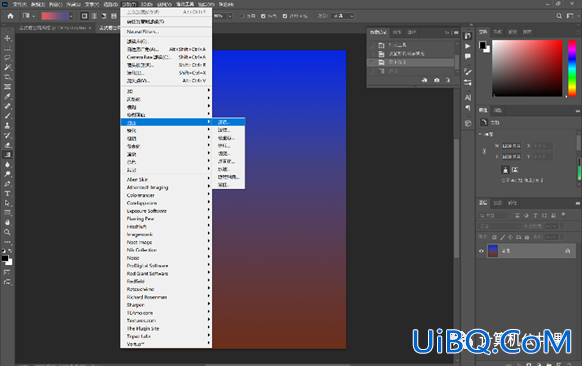This screenshot has height=366, width=582.
Task: Click the gradient preview swatch in options bar
Action: [55, 16]
